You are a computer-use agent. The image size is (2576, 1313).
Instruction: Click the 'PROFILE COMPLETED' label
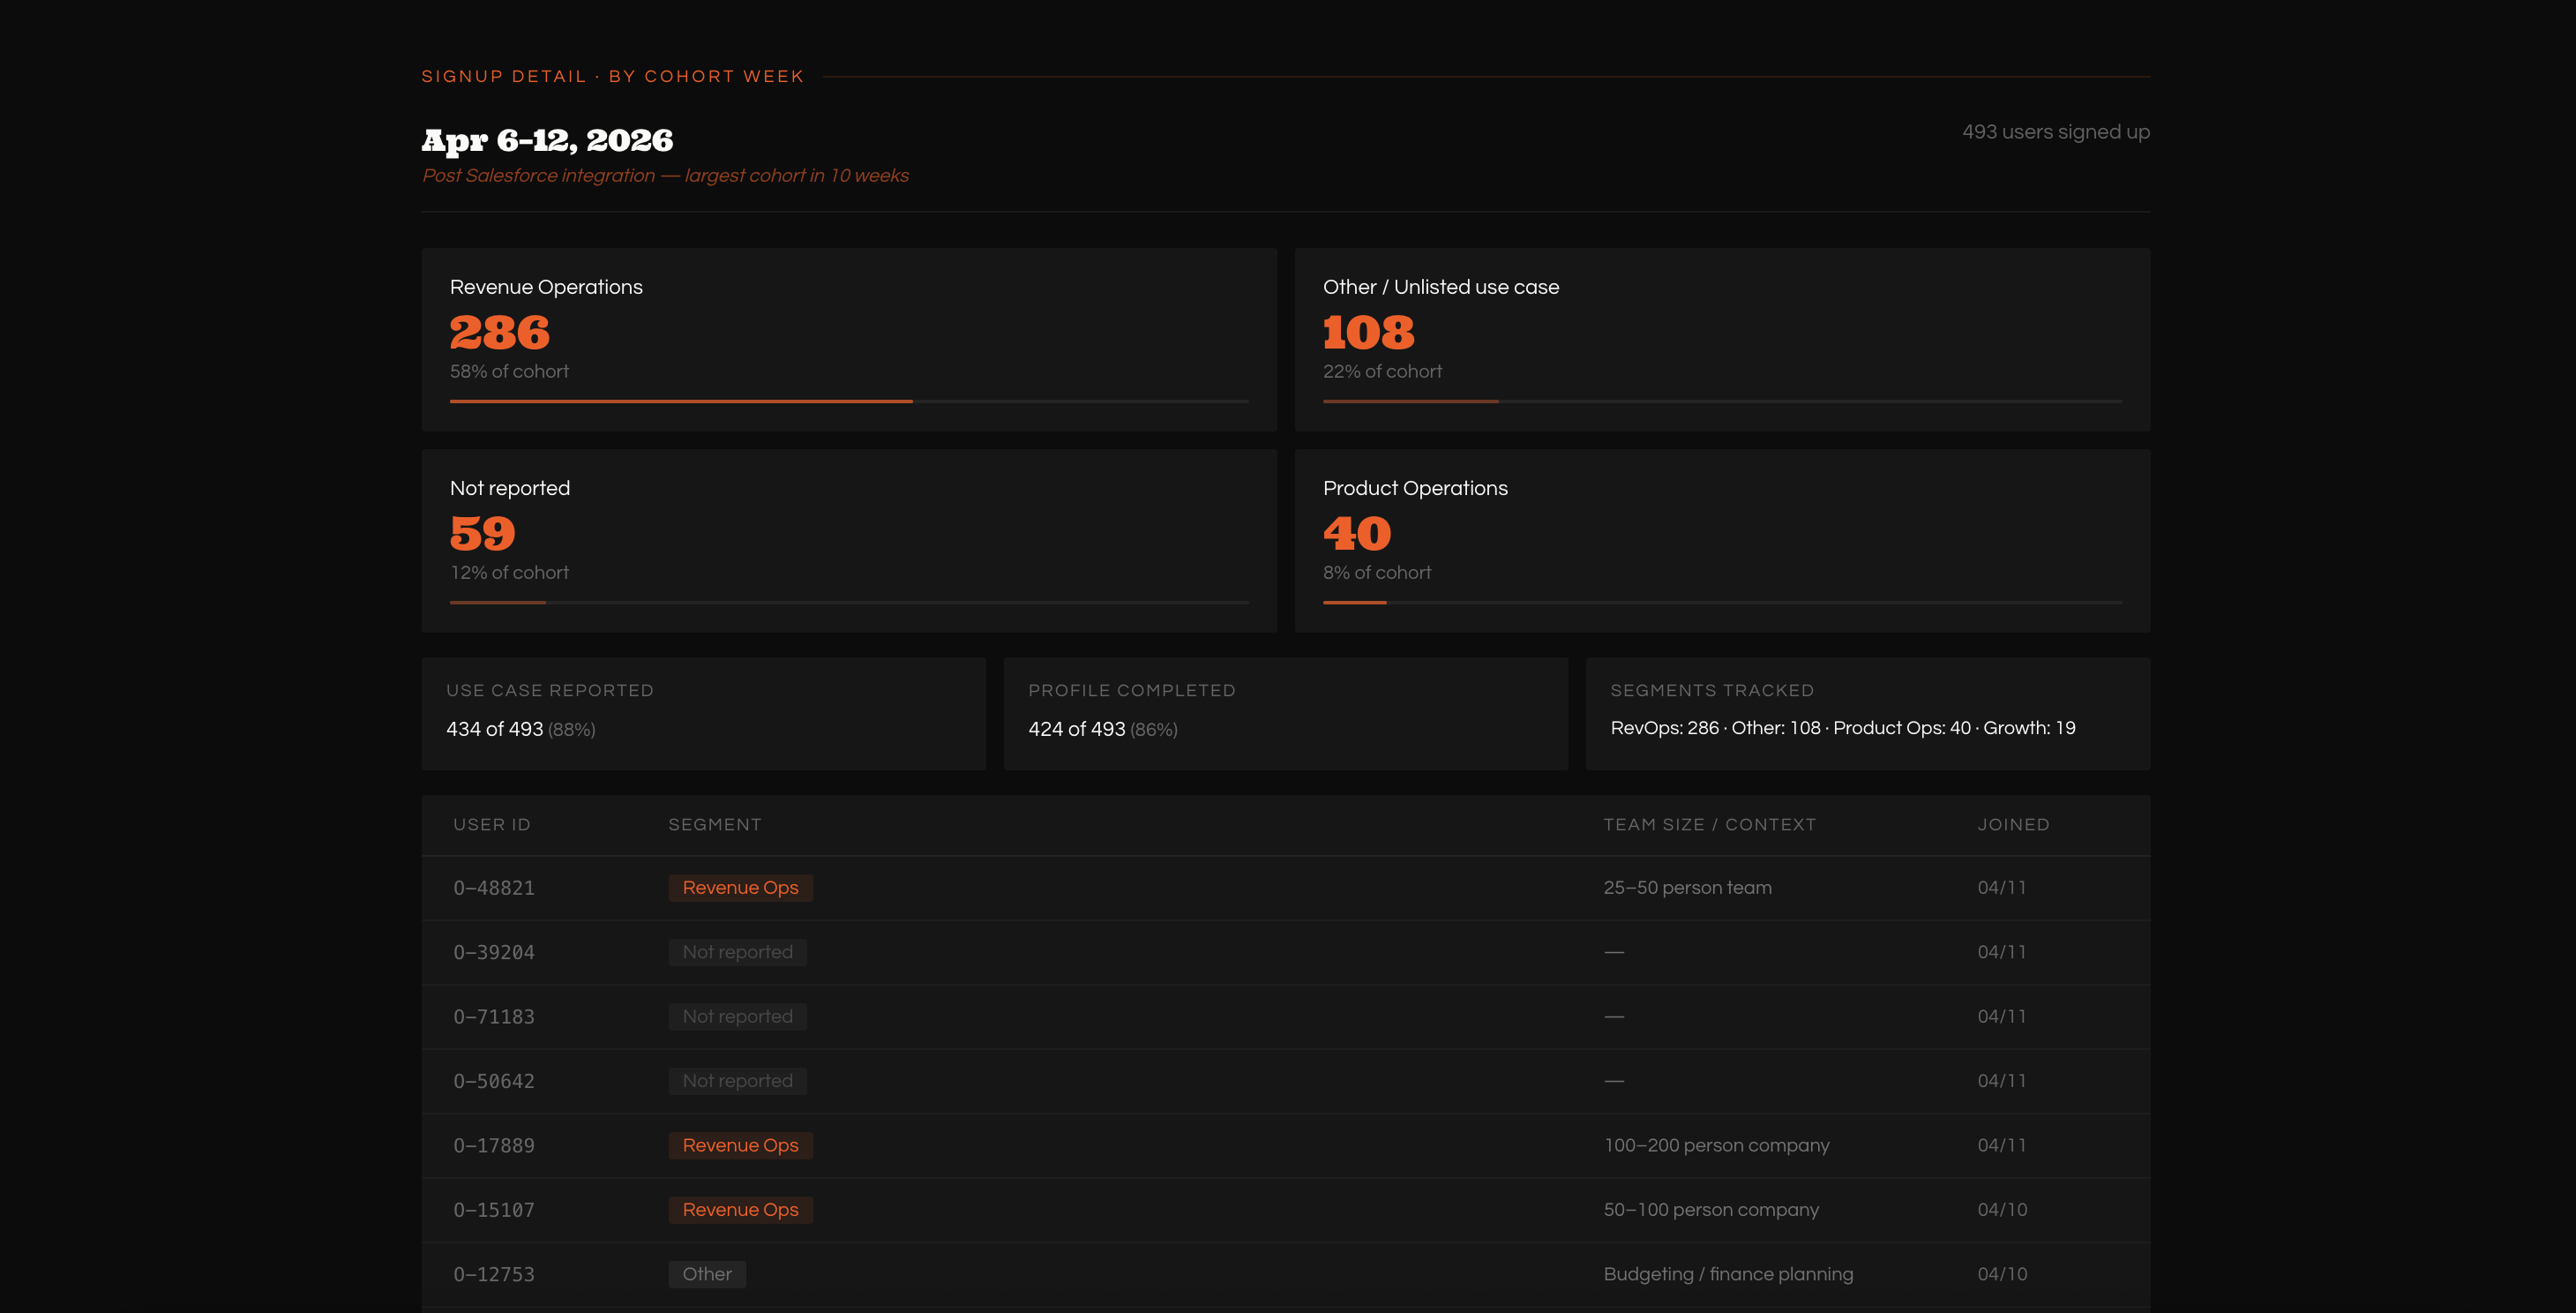[x=1132, y=690]
